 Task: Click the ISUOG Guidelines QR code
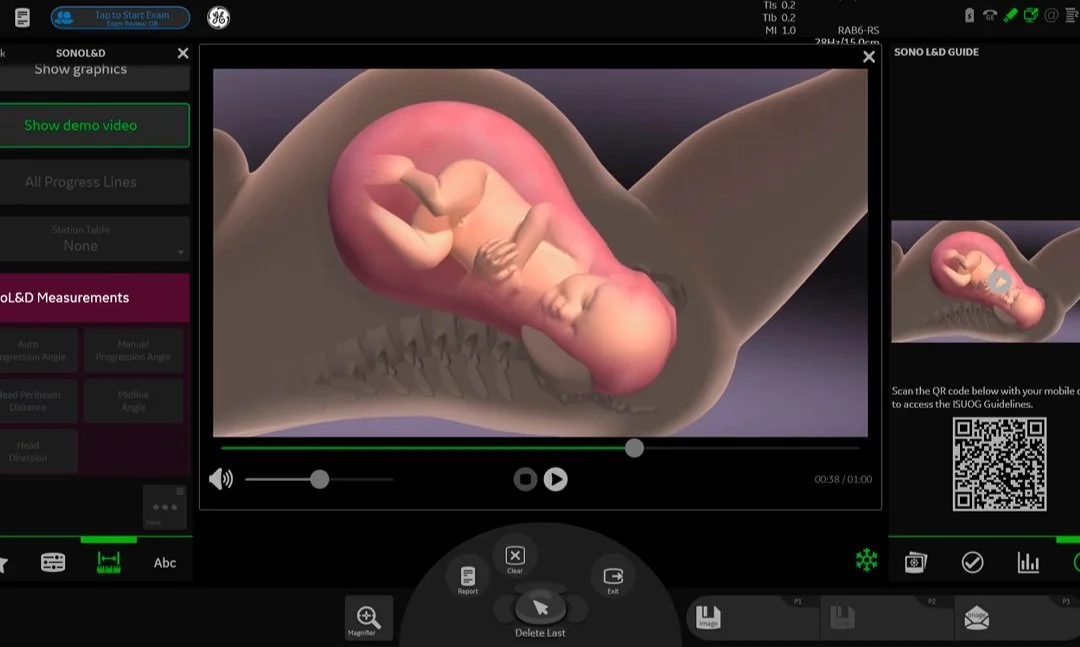(x=999, y=464)
